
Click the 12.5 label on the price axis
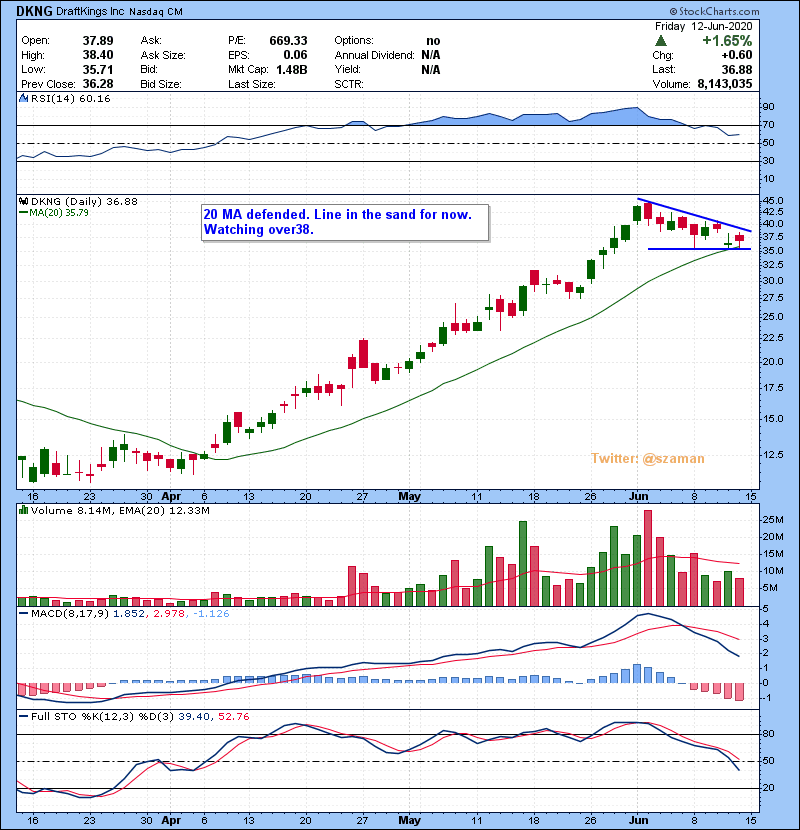[x=772, y=454]
